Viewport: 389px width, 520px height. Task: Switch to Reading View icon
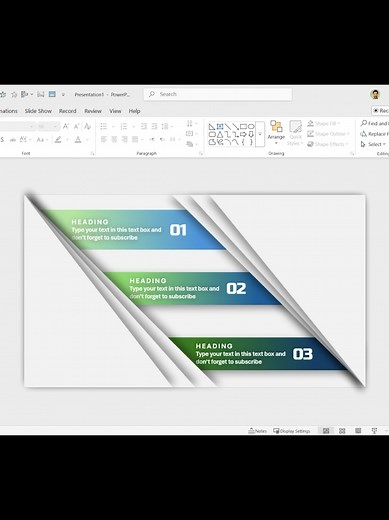(x=358, y=431)
